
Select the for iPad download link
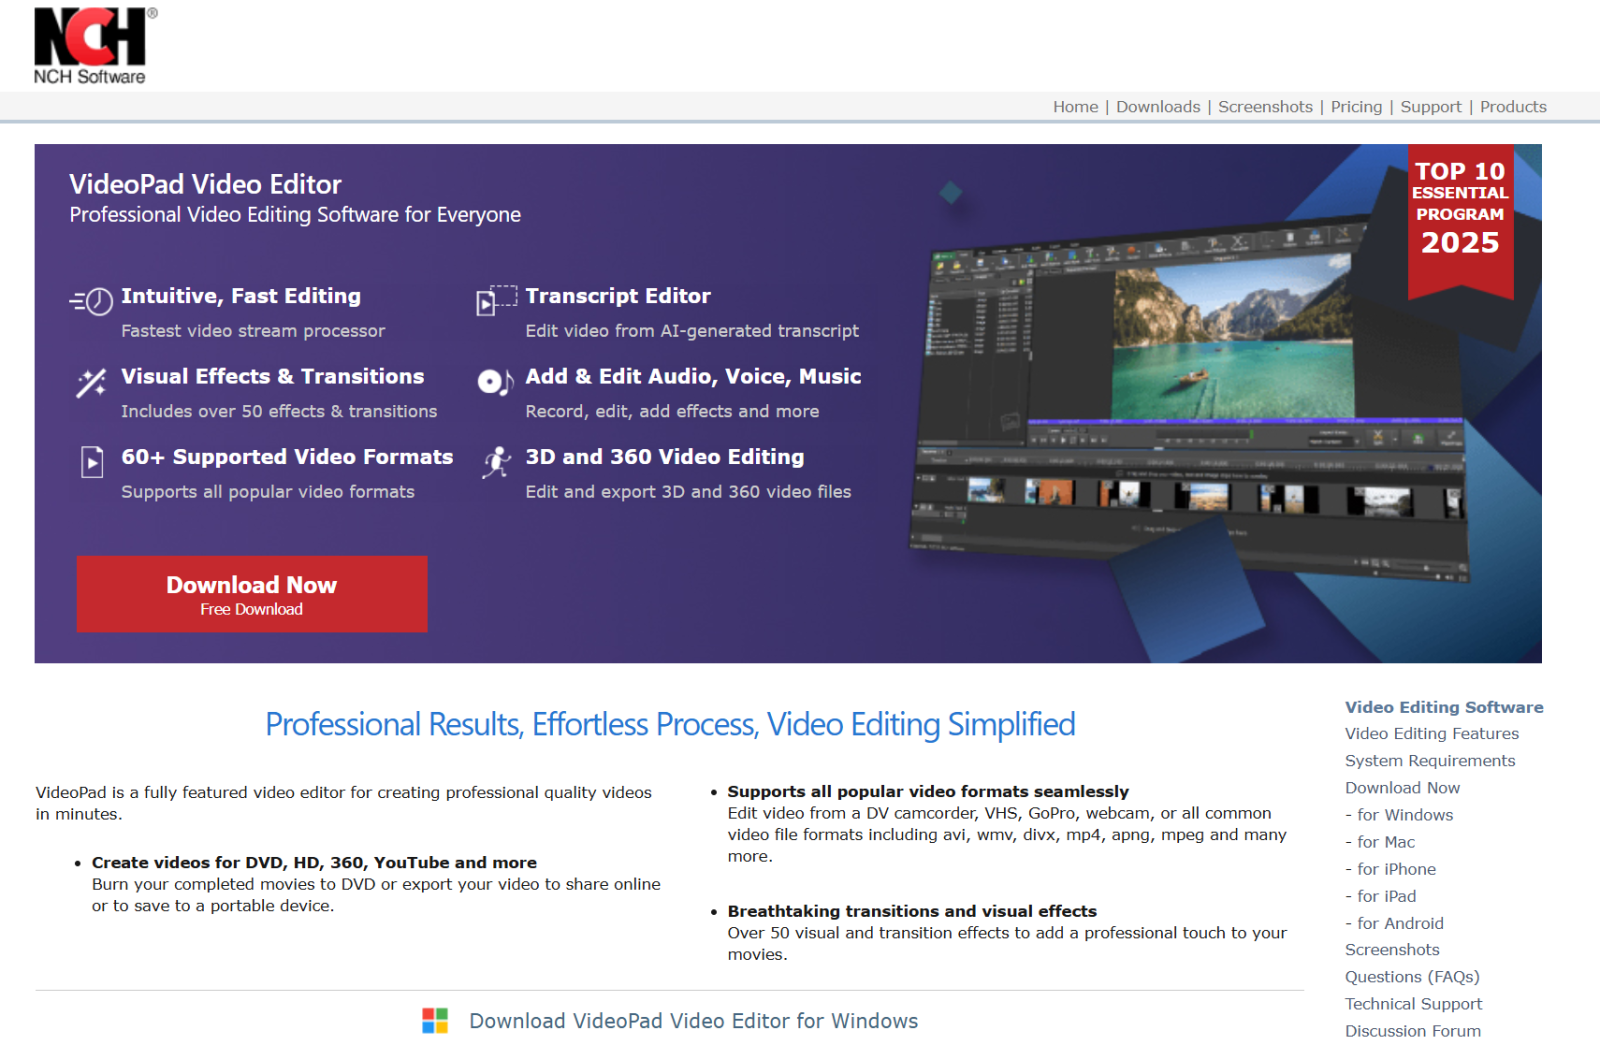(x=1387, y=896)
